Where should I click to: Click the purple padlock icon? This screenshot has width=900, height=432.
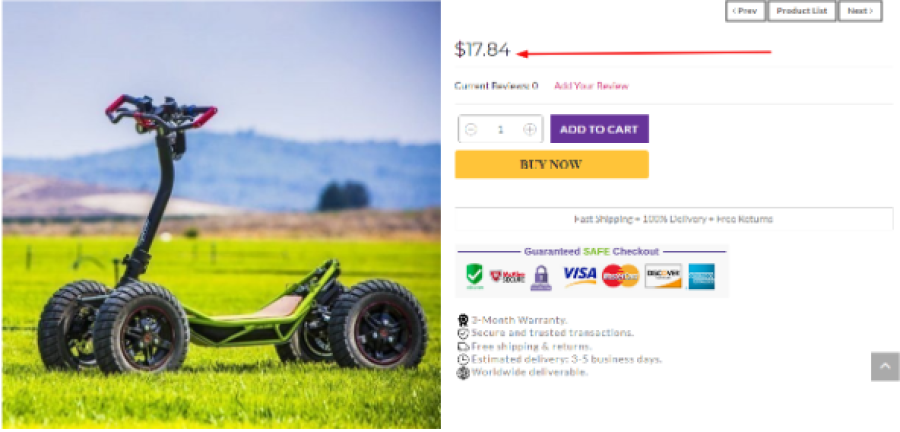tap(541, 277)
